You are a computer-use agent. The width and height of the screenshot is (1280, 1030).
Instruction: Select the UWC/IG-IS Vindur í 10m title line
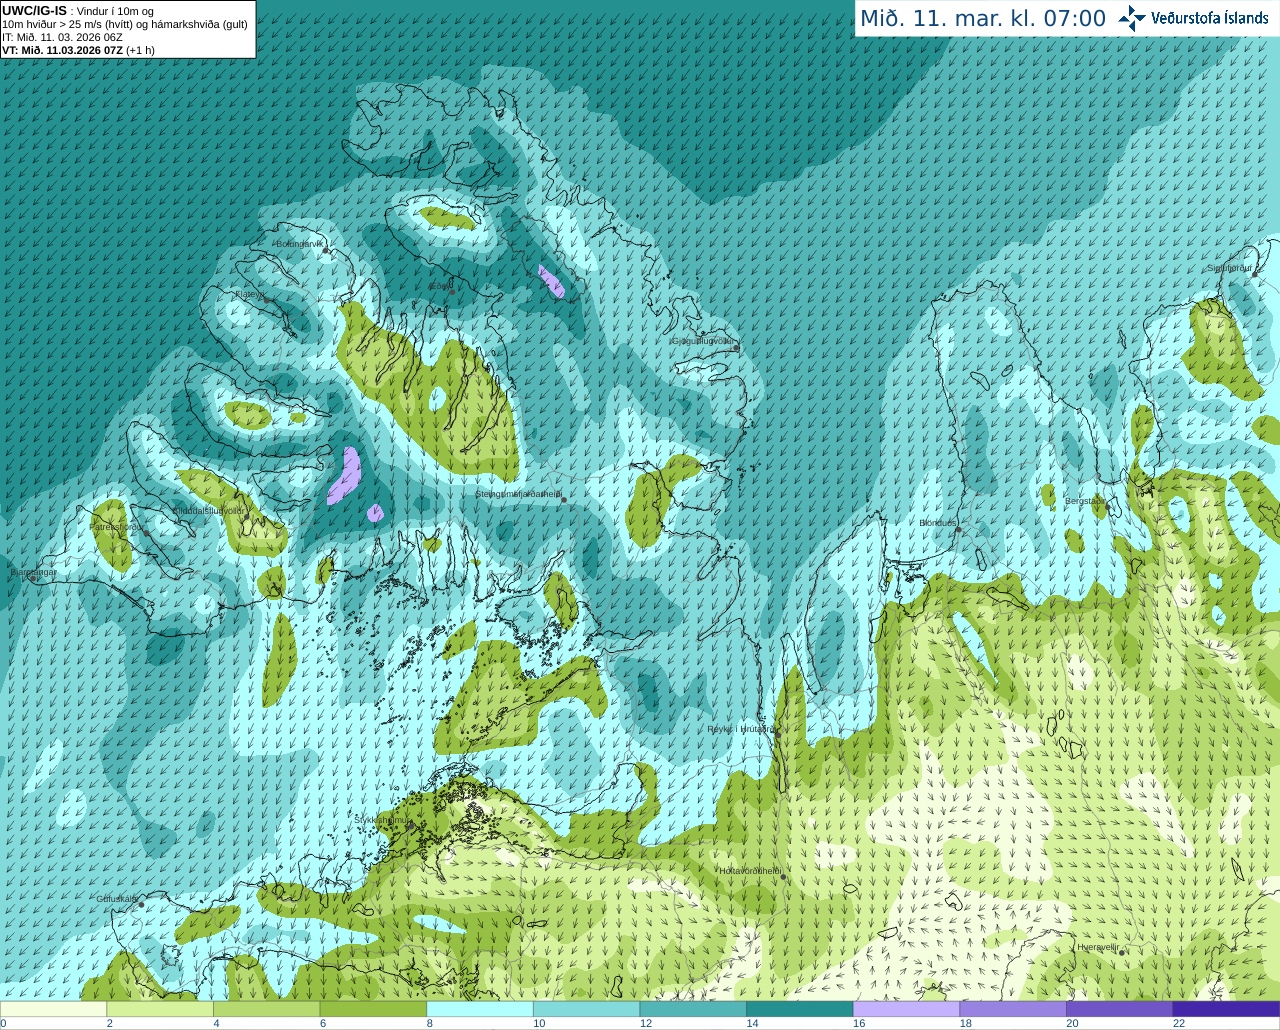coord(78,10)
